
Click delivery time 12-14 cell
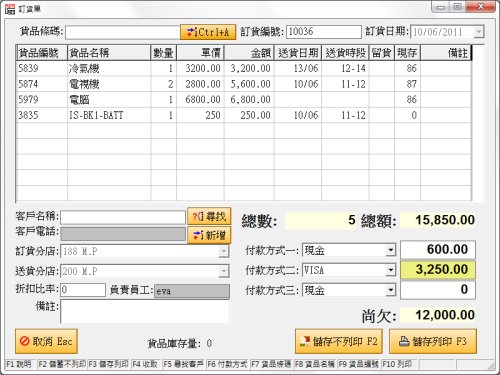tap(345, 68)
